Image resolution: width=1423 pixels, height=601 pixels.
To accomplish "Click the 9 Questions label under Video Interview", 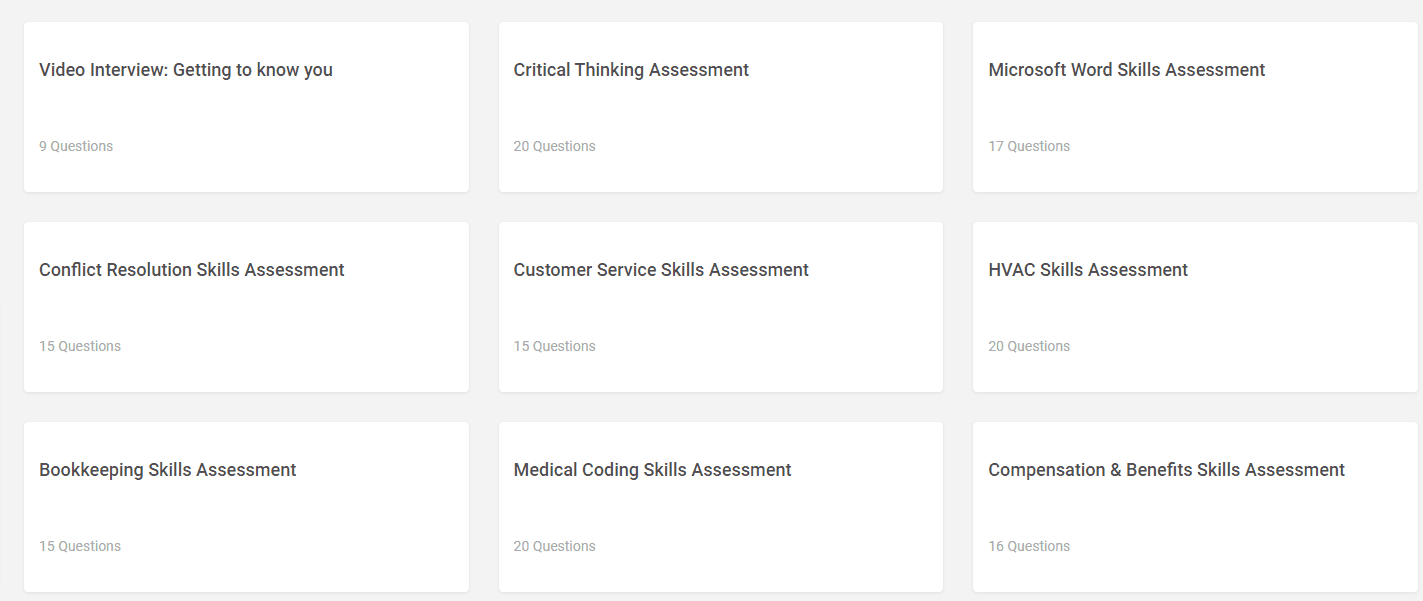I will click(x=76, y=146).
